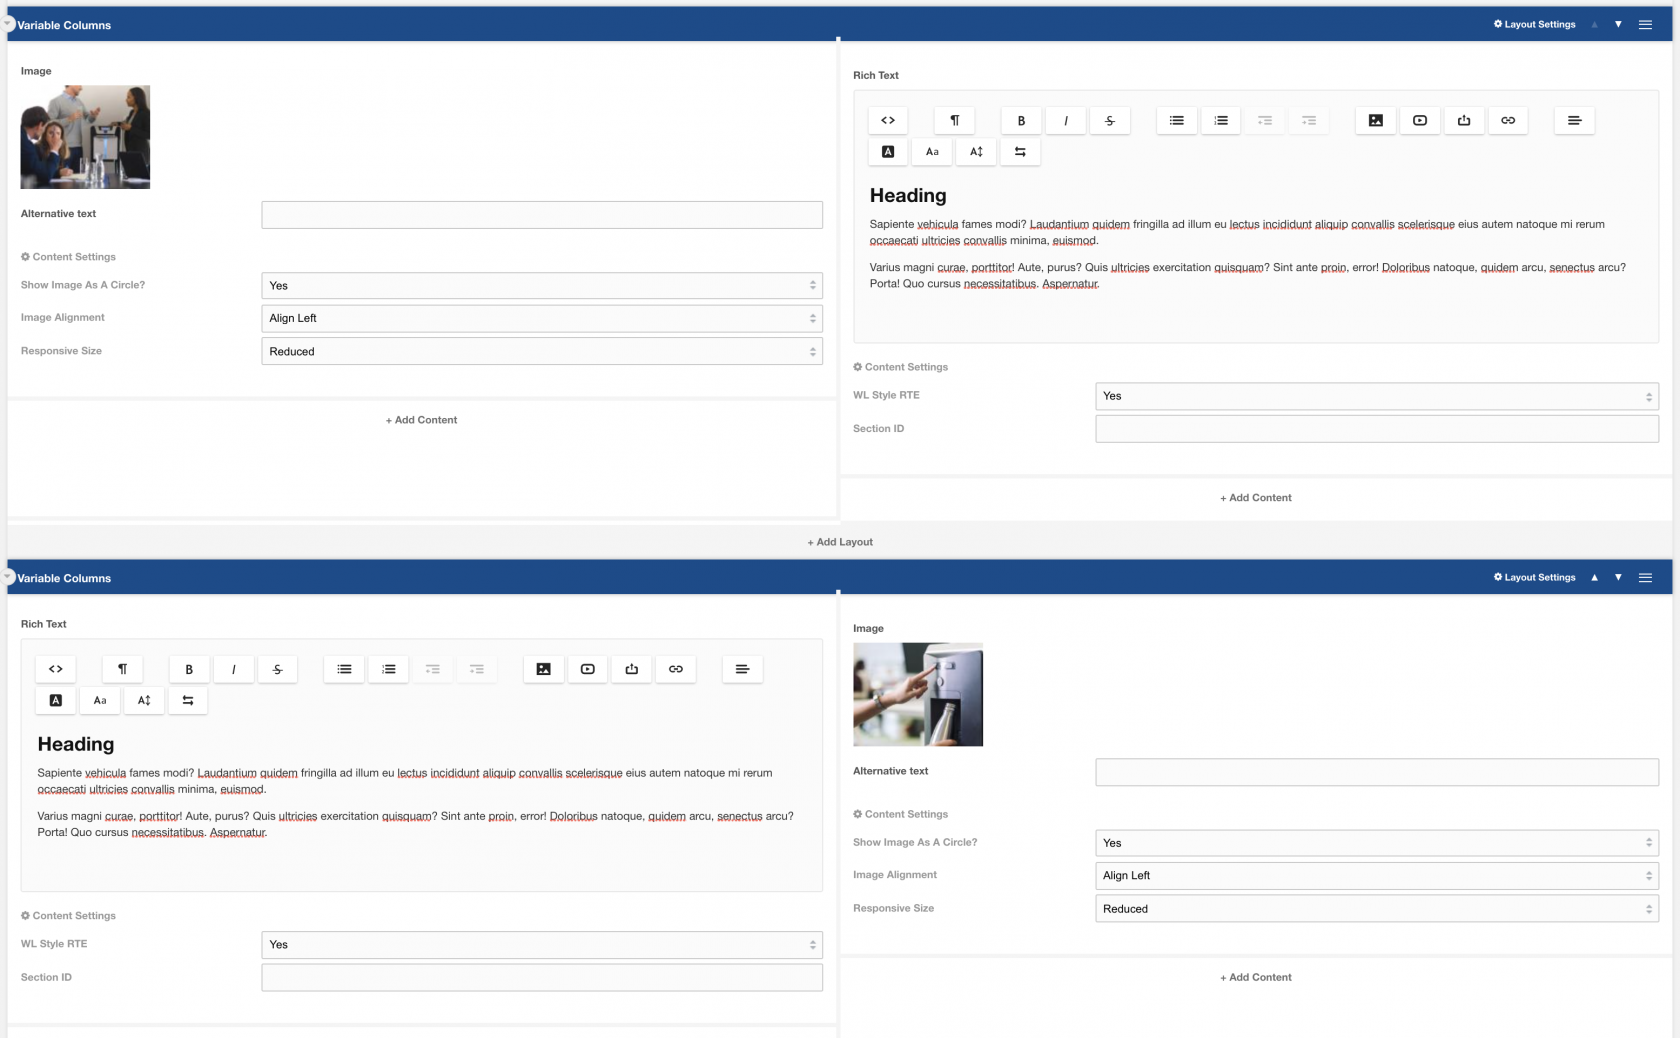
Task: Click text color icon in top Rich Text editor
Action: (887, 151)
